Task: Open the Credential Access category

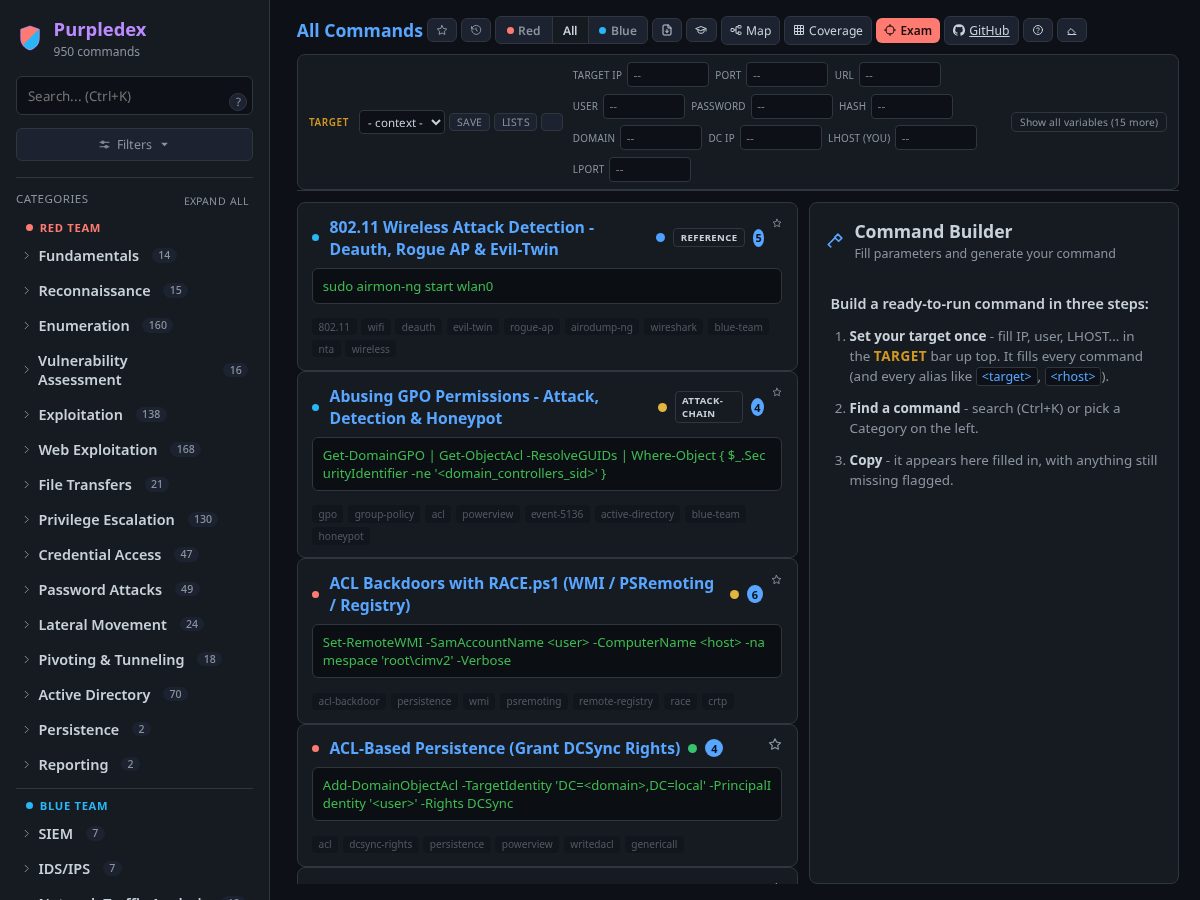Action: pyautogui.click(x=134, y=555)
